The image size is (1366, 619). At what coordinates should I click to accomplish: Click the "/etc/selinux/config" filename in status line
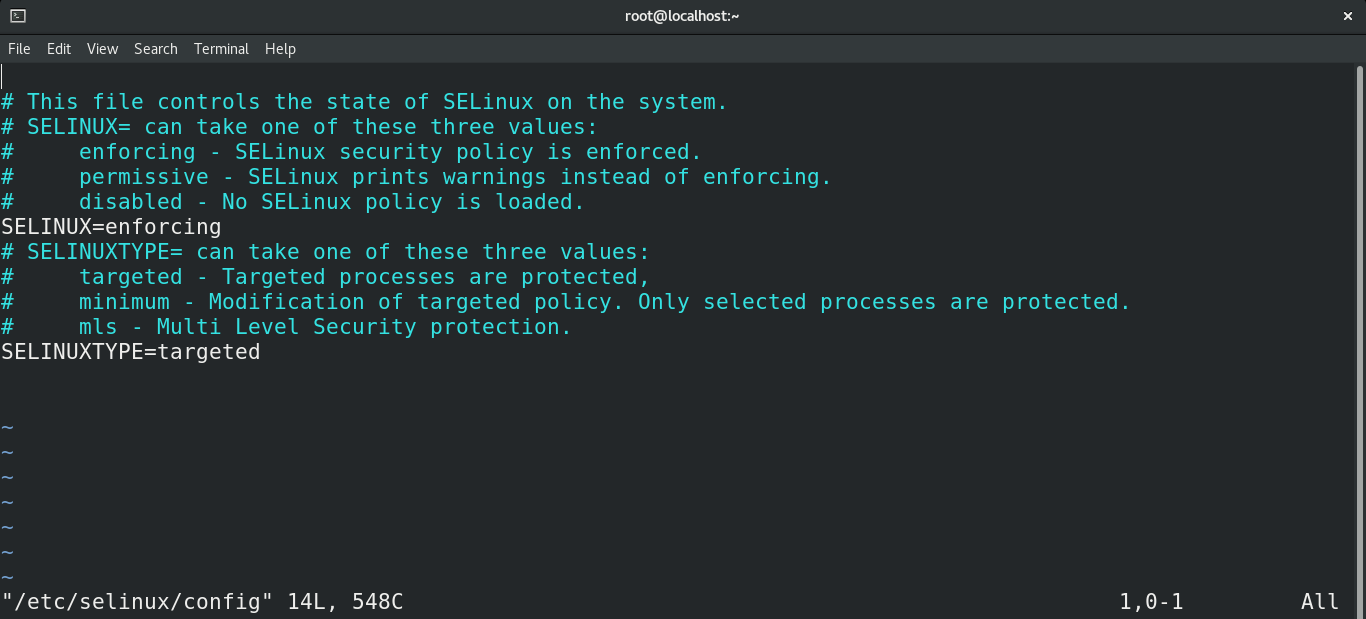pos(138,602)
